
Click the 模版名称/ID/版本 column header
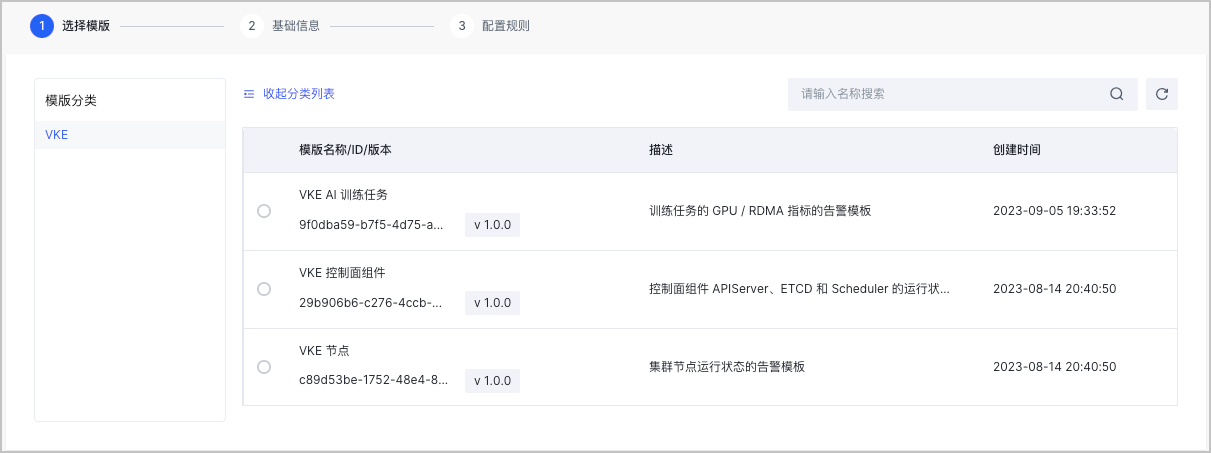pyautogui.click(x=345, y=150)
